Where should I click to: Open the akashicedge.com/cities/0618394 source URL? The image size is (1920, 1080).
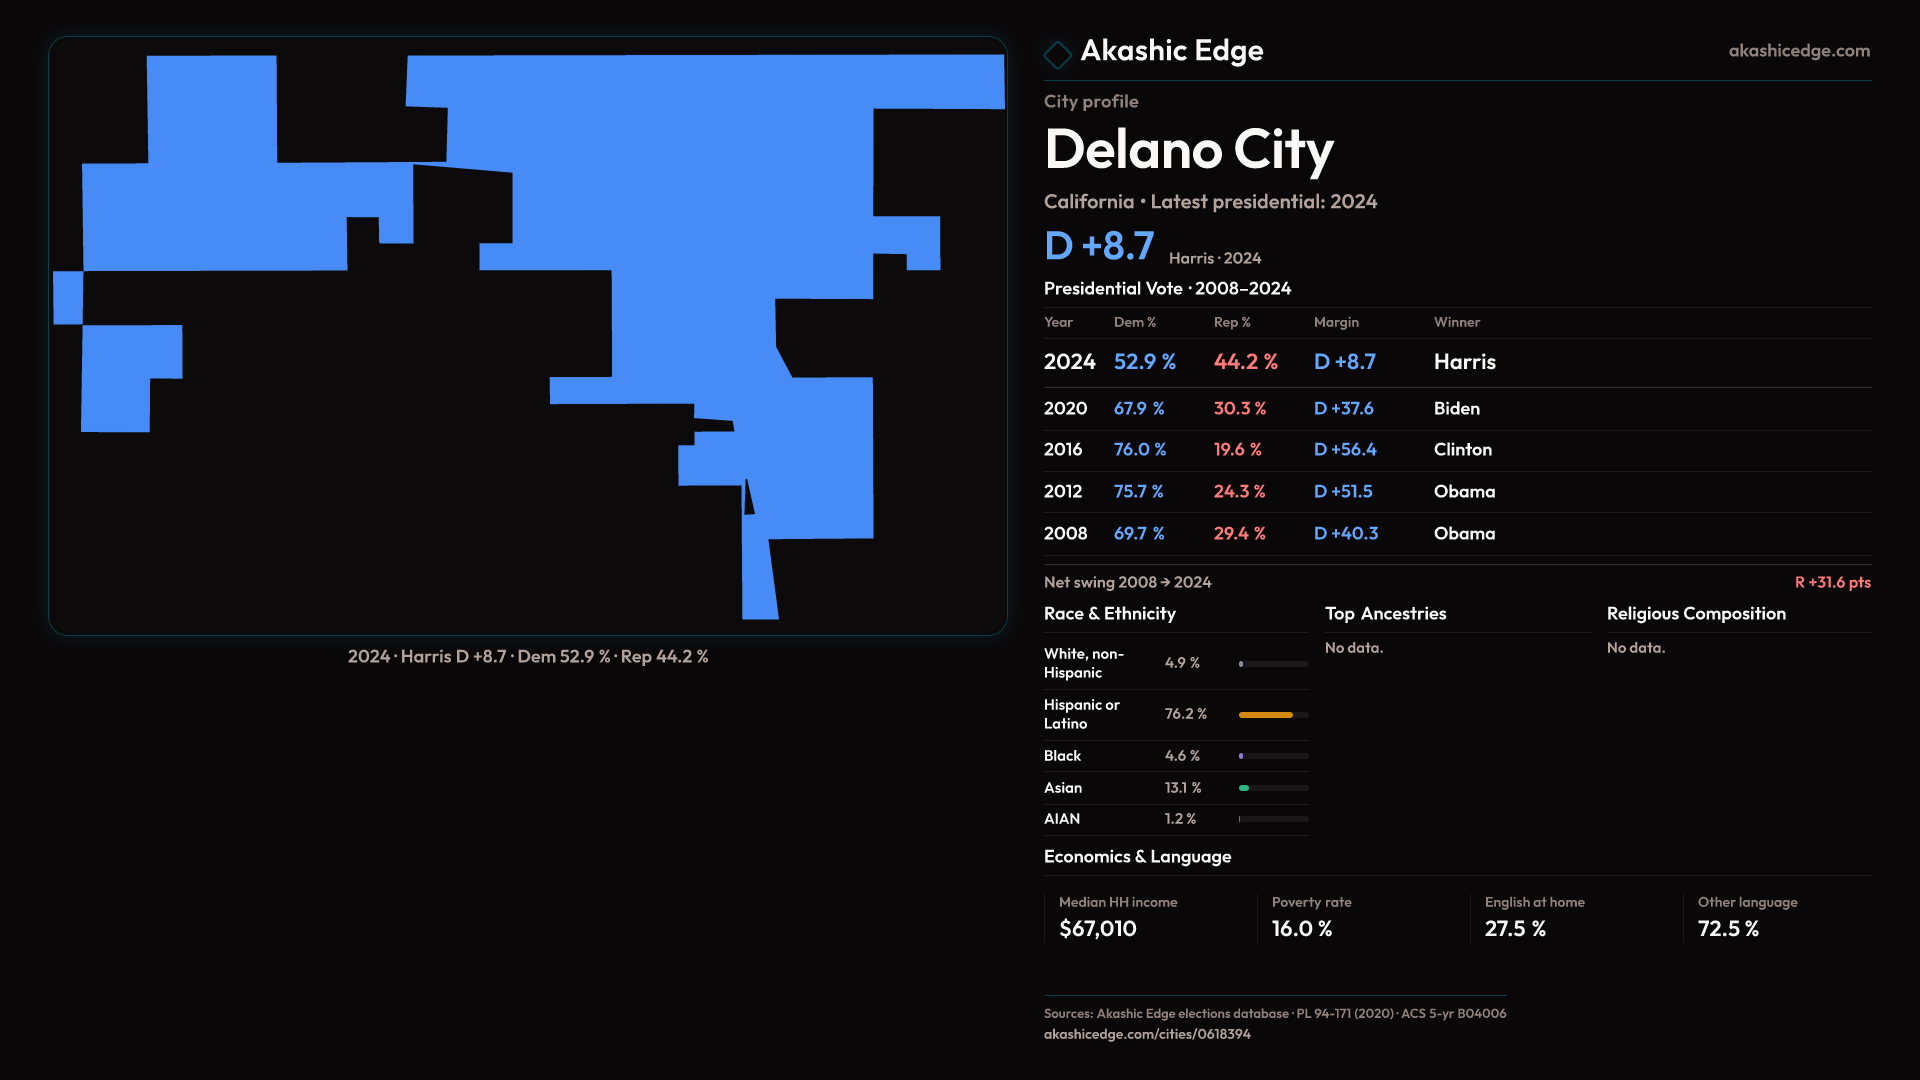(1146, 1034)
